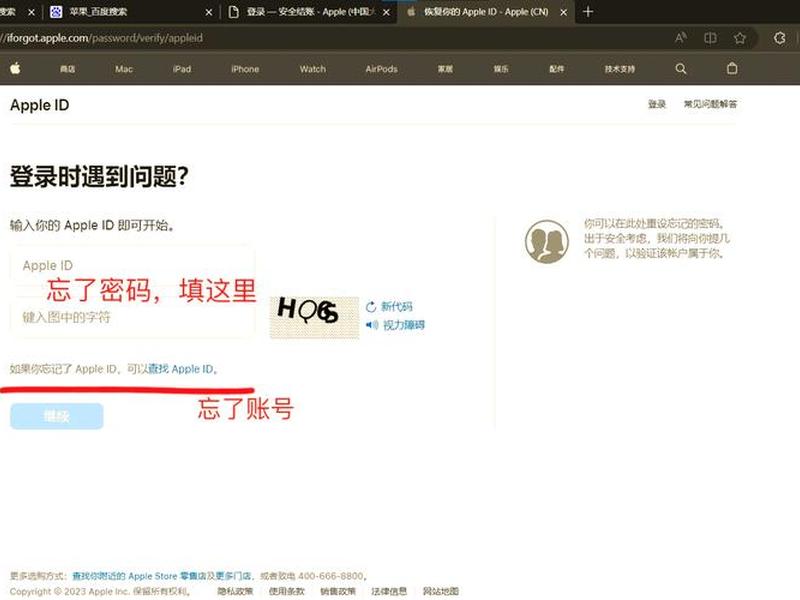Add page to favorites with the star icon

tap(740, 38)
